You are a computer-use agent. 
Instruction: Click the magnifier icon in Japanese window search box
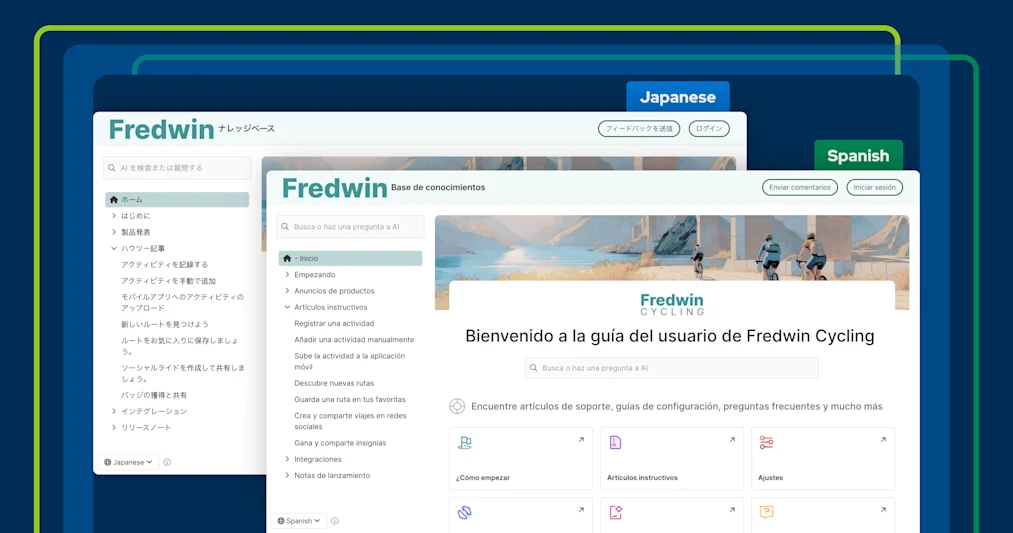[112, 168]
